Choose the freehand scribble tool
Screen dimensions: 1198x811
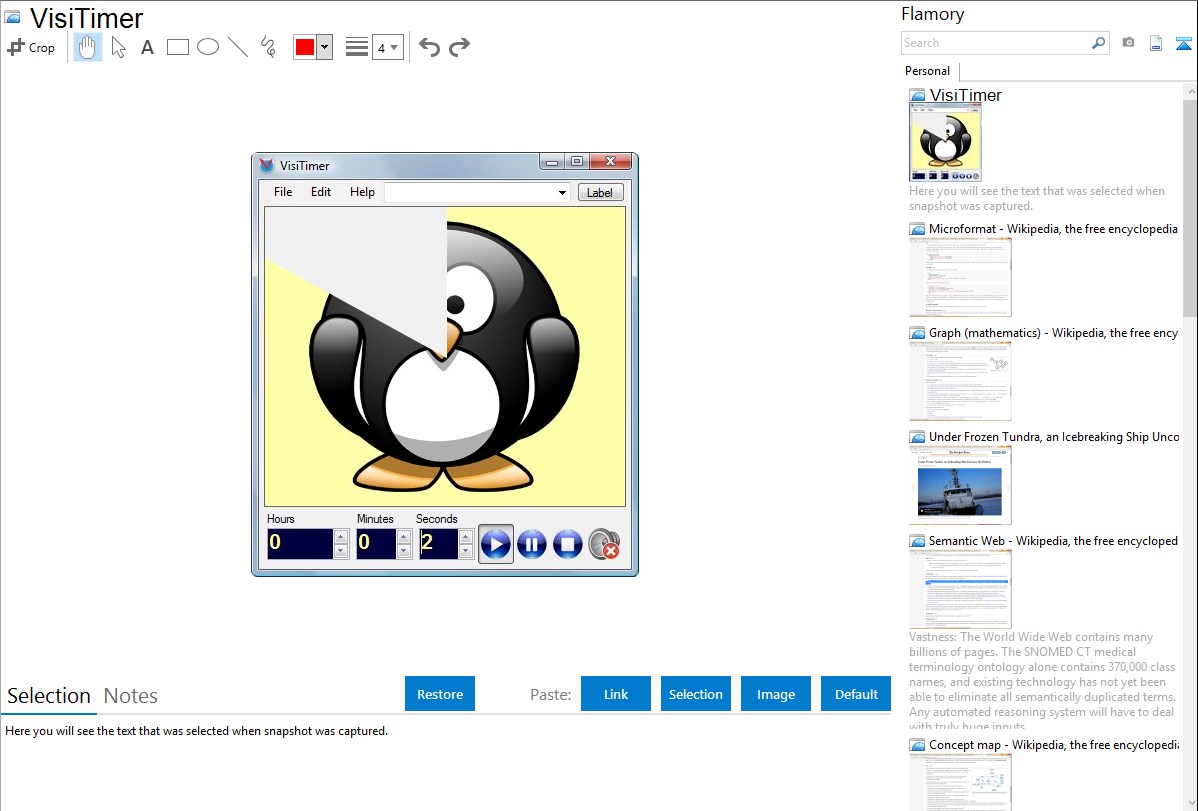[268, 47]
